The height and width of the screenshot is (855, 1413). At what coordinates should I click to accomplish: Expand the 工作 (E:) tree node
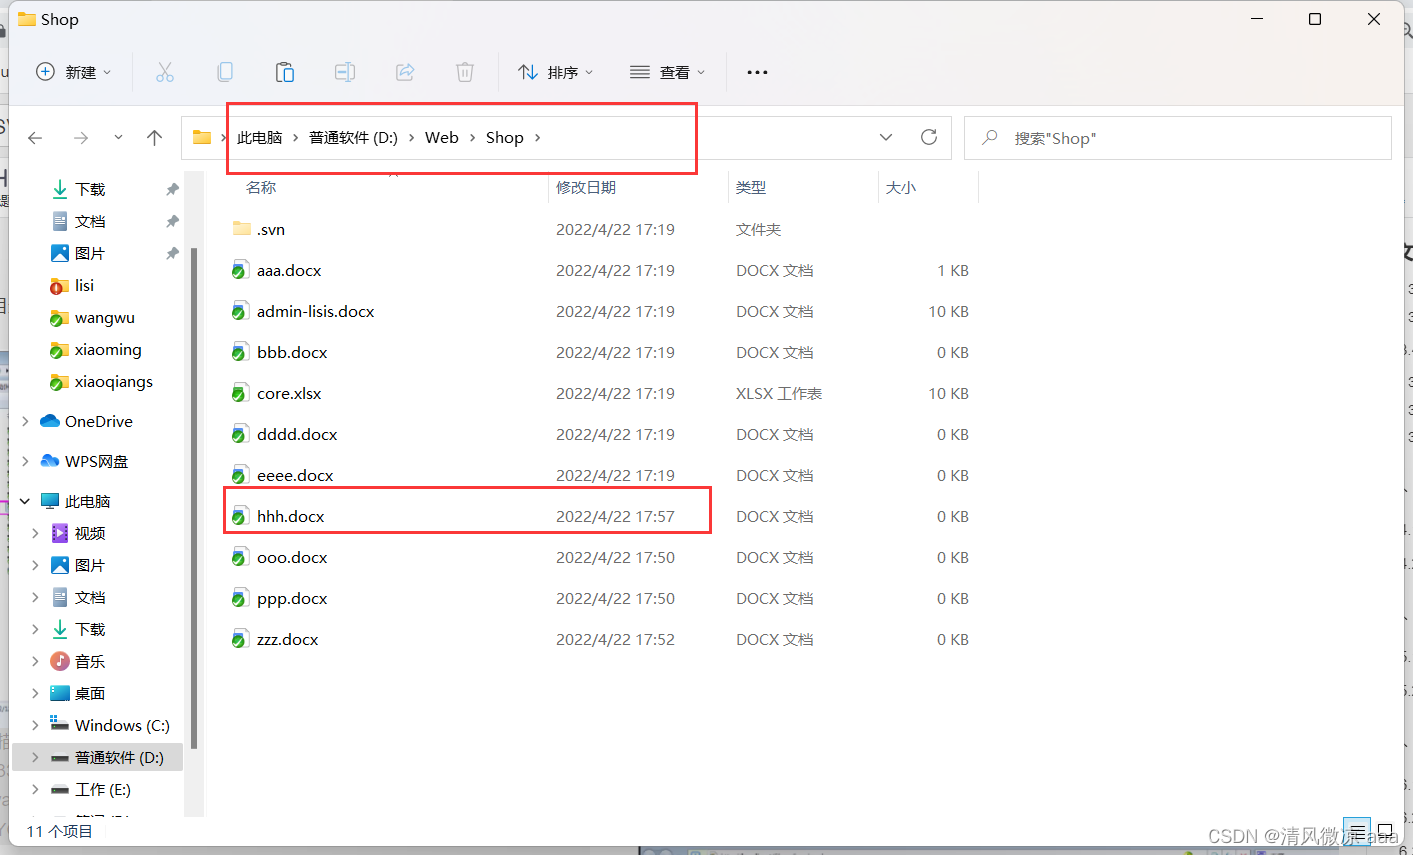[35, 789]
